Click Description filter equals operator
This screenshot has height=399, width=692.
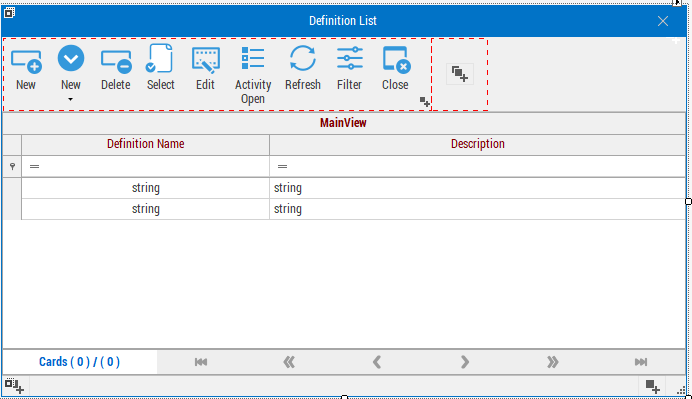coord(282,166)
